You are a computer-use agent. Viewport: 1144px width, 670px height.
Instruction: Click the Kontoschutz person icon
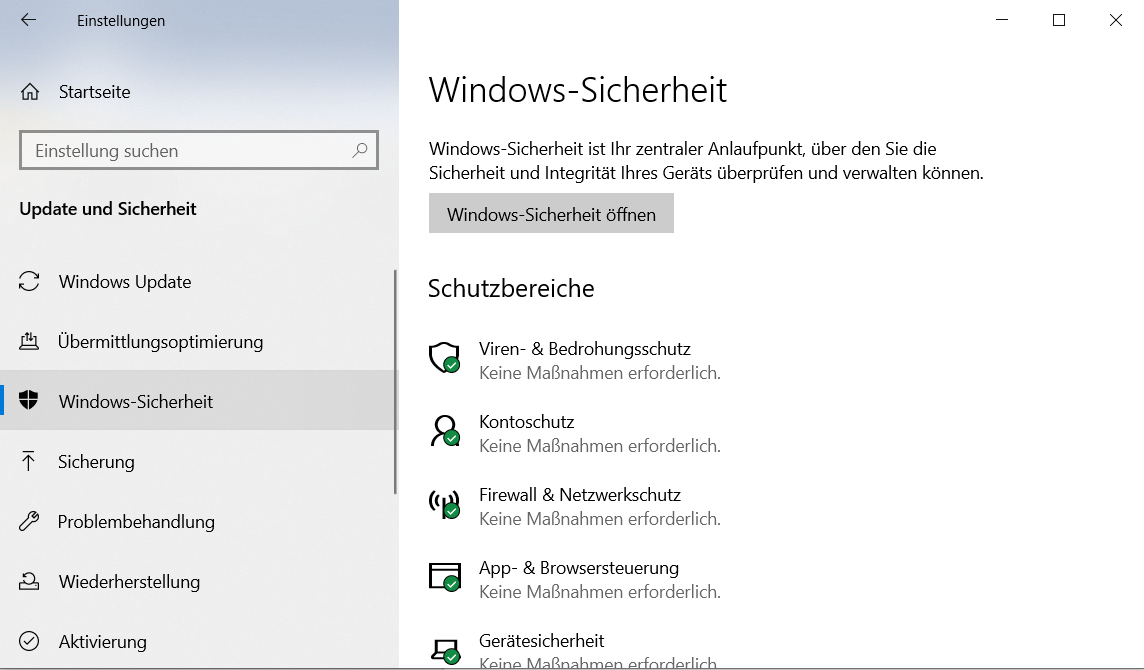click(x=443, y=431)
